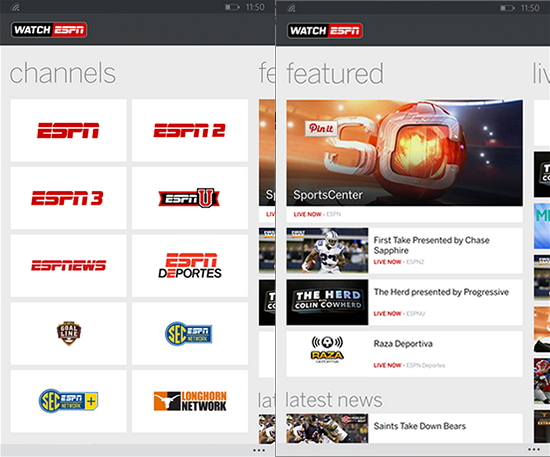
Task: Click the Pin it button on SportsCenter
Action: 321,128
